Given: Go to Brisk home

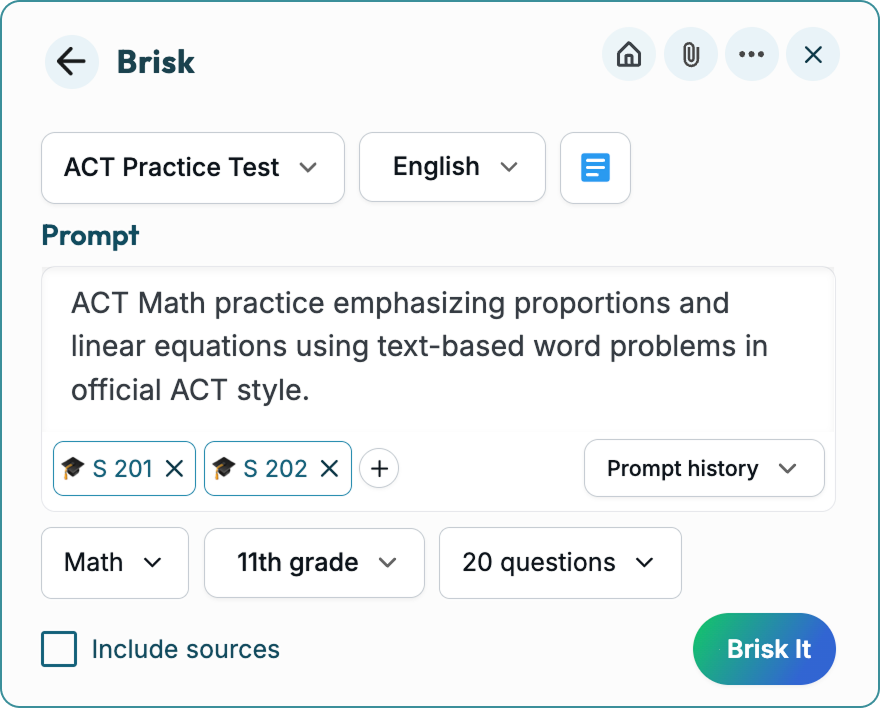Looking at the screenshot, I should tap(629, 55).
